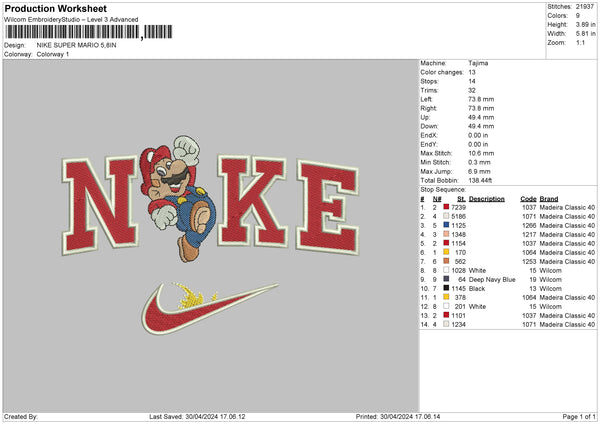Click the Trims value '32'
600x424 pixels.
[472, 90]
